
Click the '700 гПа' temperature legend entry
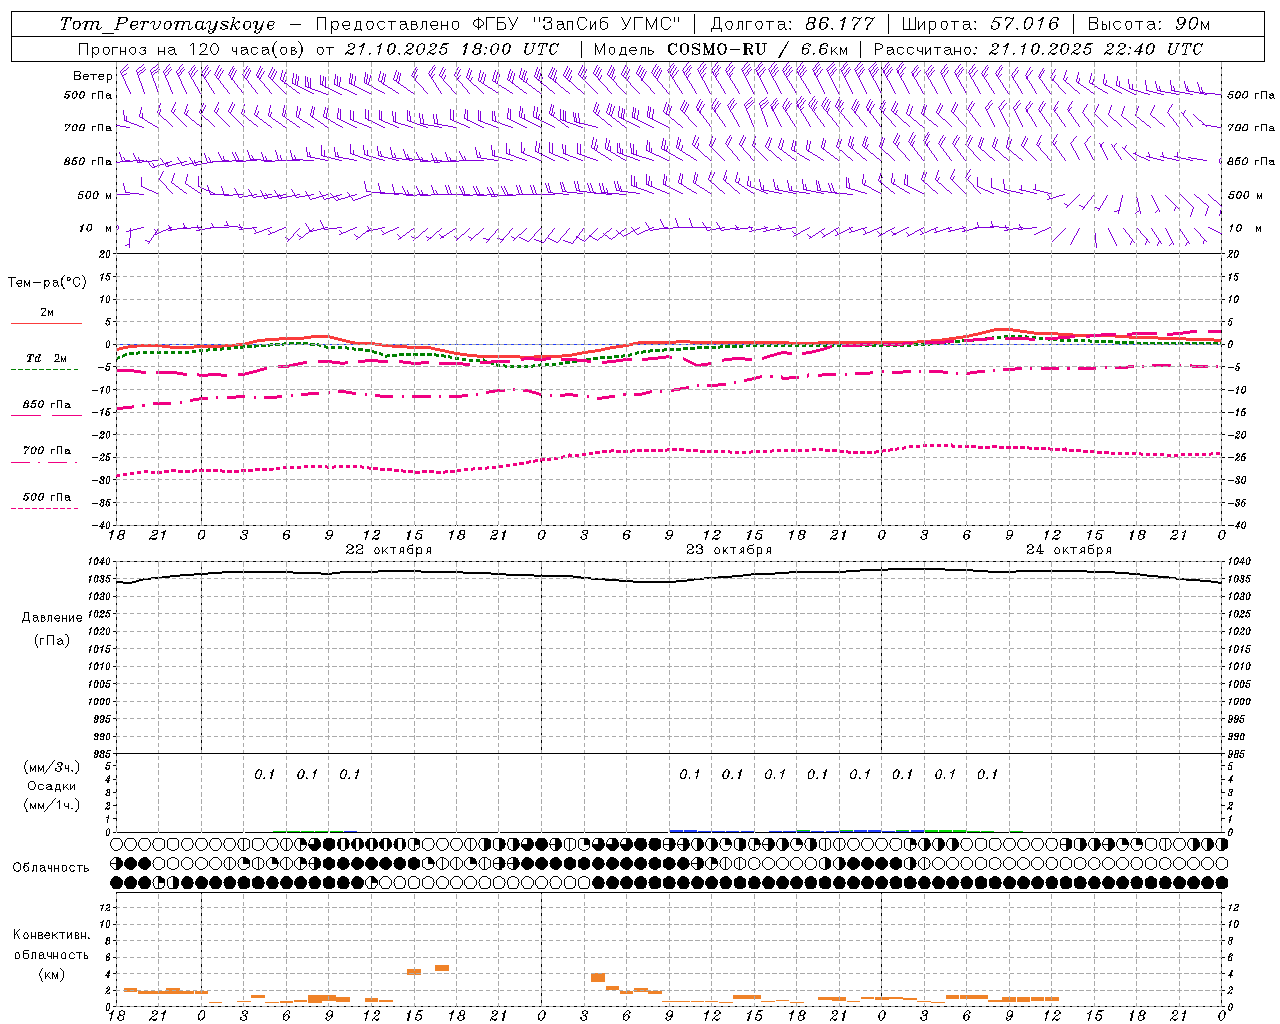[x=47, y=451]
